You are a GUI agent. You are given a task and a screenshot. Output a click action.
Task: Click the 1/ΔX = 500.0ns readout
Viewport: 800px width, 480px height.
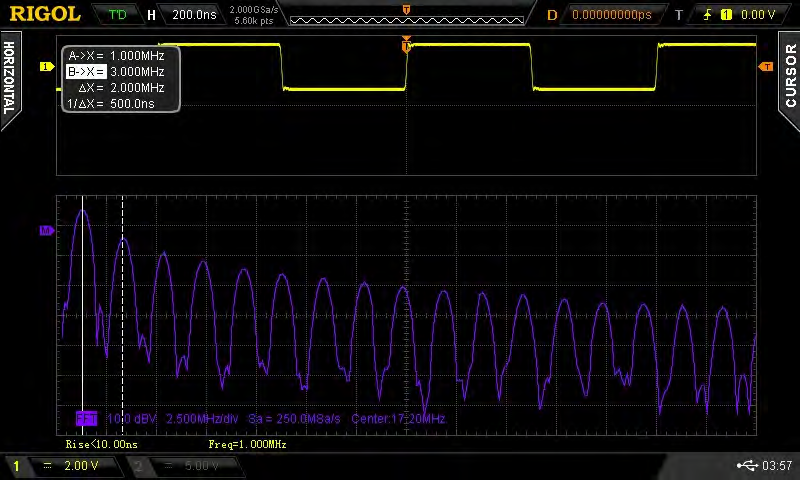(111, 104)
